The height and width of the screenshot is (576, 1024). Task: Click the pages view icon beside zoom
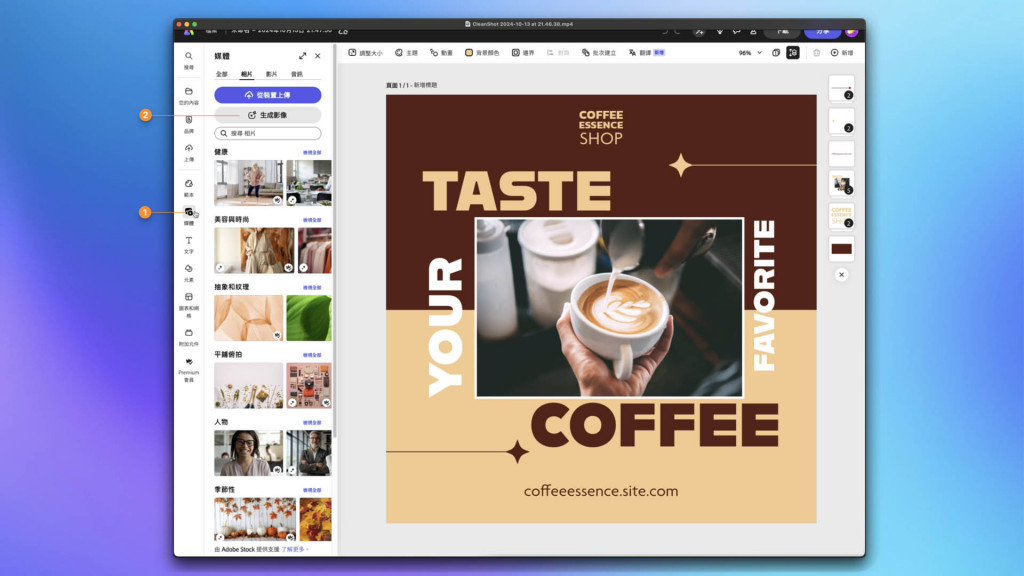tap(776, 53)
